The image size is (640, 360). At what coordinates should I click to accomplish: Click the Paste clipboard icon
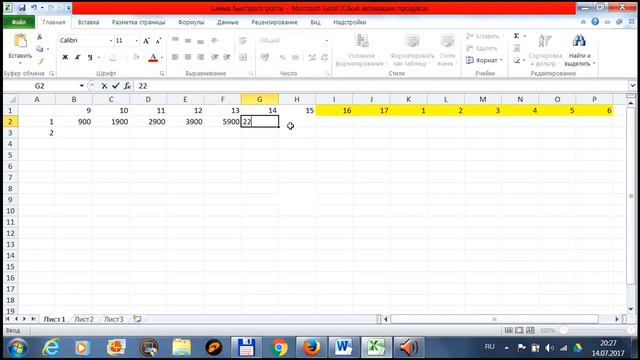coord(20,41)
